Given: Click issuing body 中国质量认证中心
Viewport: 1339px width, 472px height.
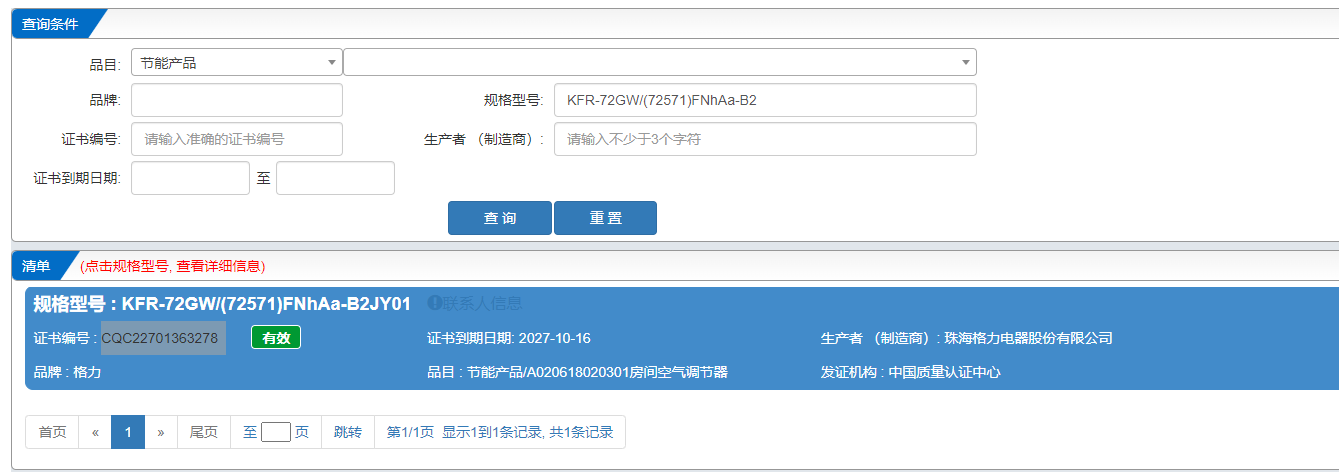Looking at the screenshot, I should [945, 372].
